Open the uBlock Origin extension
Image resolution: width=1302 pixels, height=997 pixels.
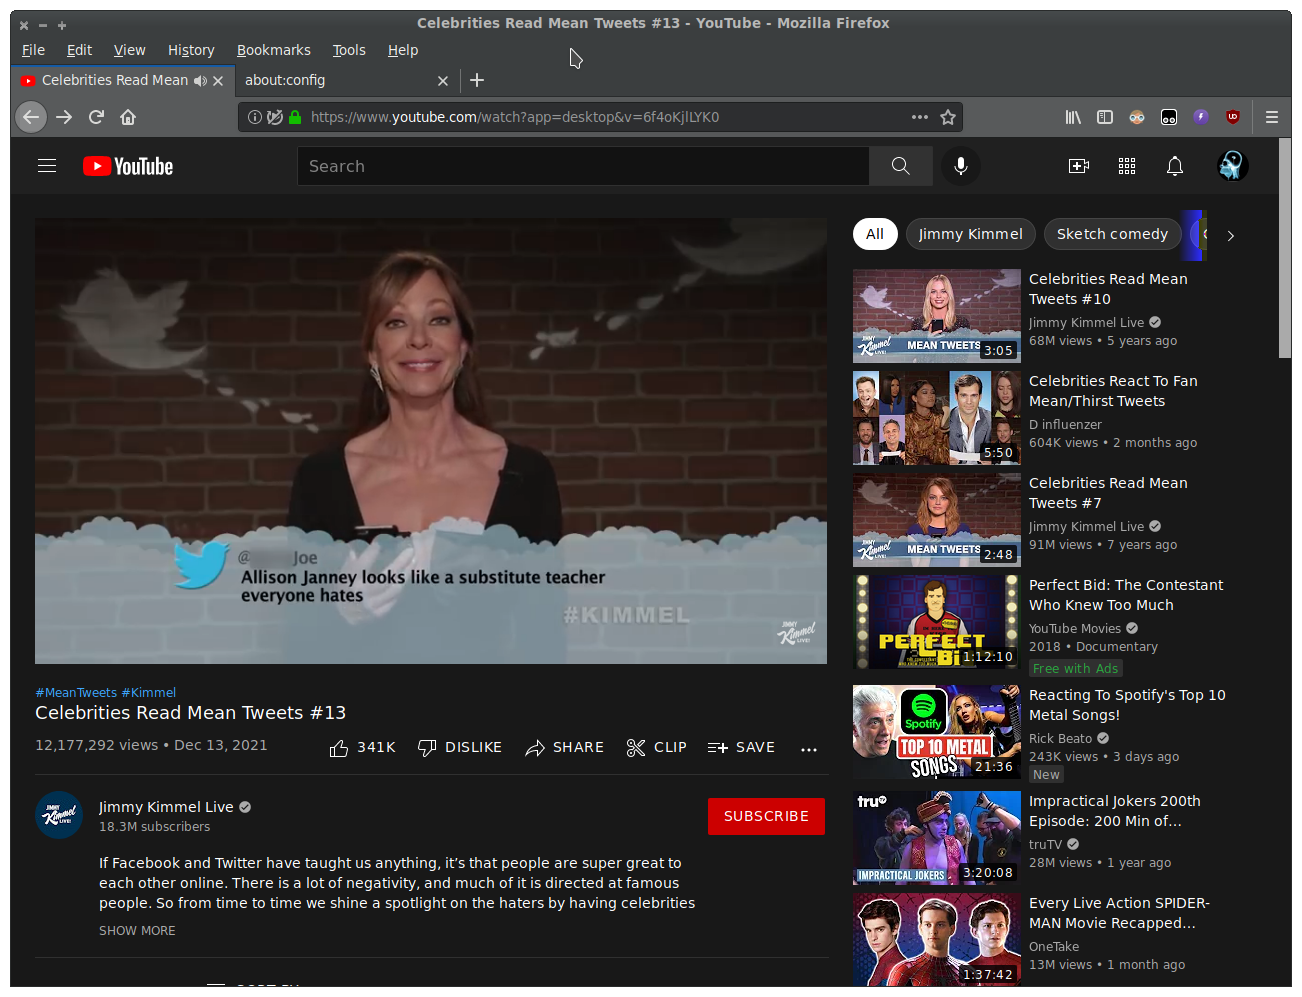point(1233,117)
